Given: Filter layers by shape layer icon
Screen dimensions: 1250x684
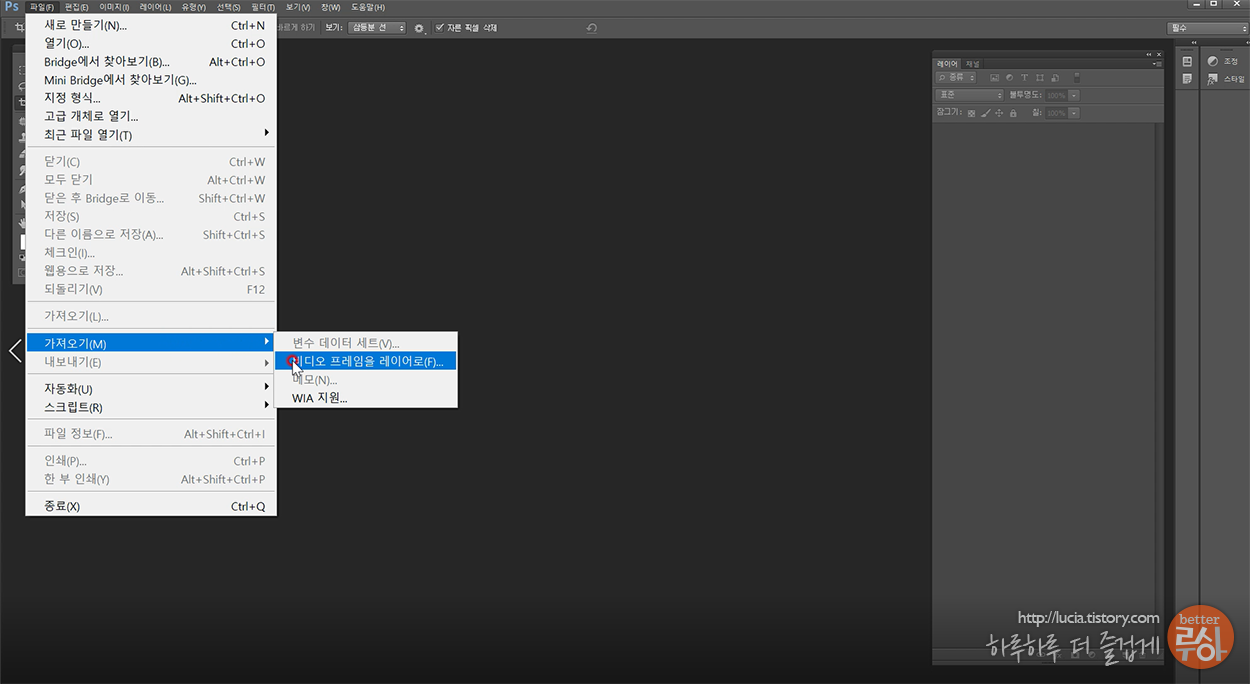Looking at the screenshot, I should [x=1040, y=77].
